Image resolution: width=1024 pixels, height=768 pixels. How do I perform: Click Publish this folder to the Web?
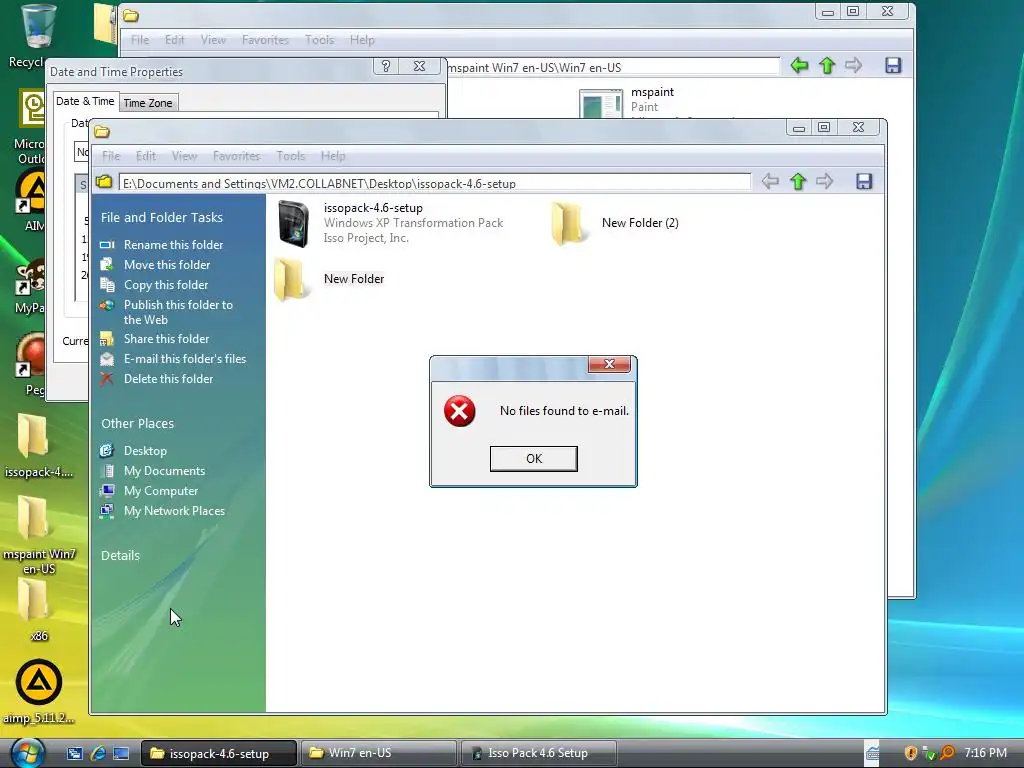click(178, 312)
